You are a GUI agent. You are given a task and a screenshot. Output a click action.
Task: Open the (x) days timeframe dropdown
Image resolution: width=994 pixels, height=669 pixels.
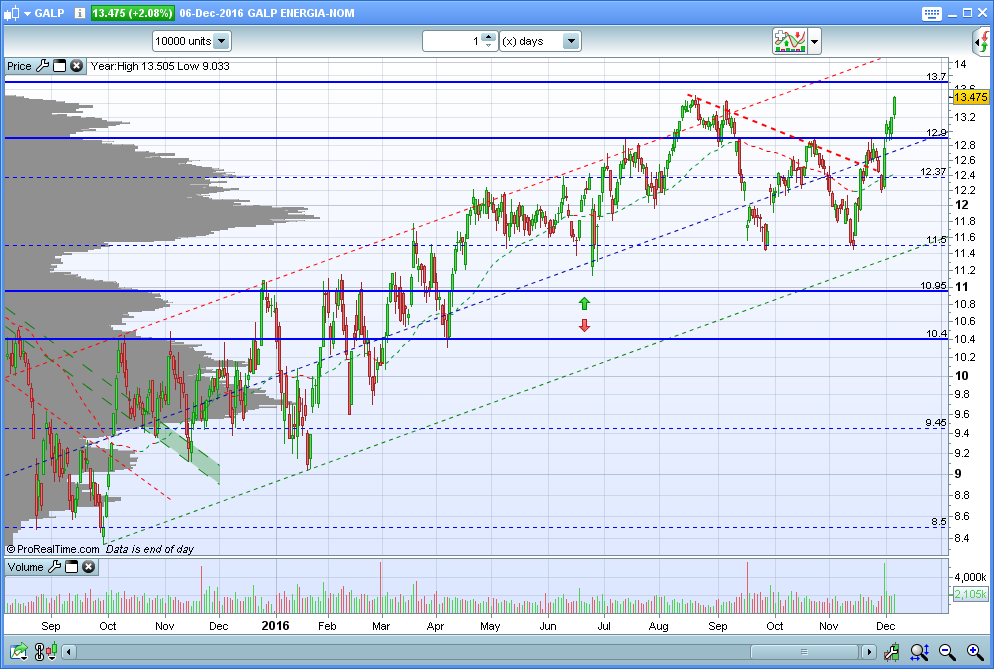pyautogui.click(x=540, y=41)
